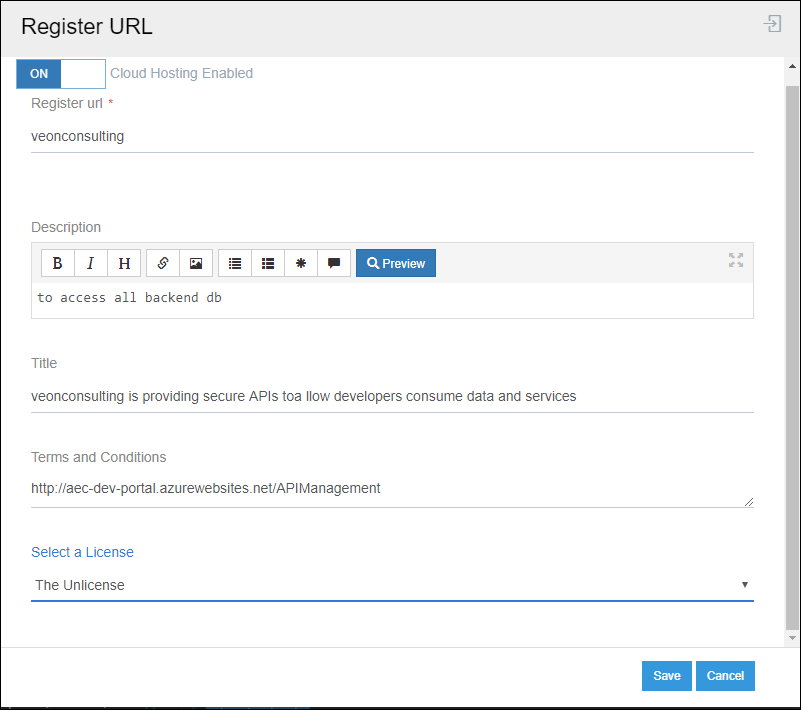Cancel the Register URL form

(725, 675)
